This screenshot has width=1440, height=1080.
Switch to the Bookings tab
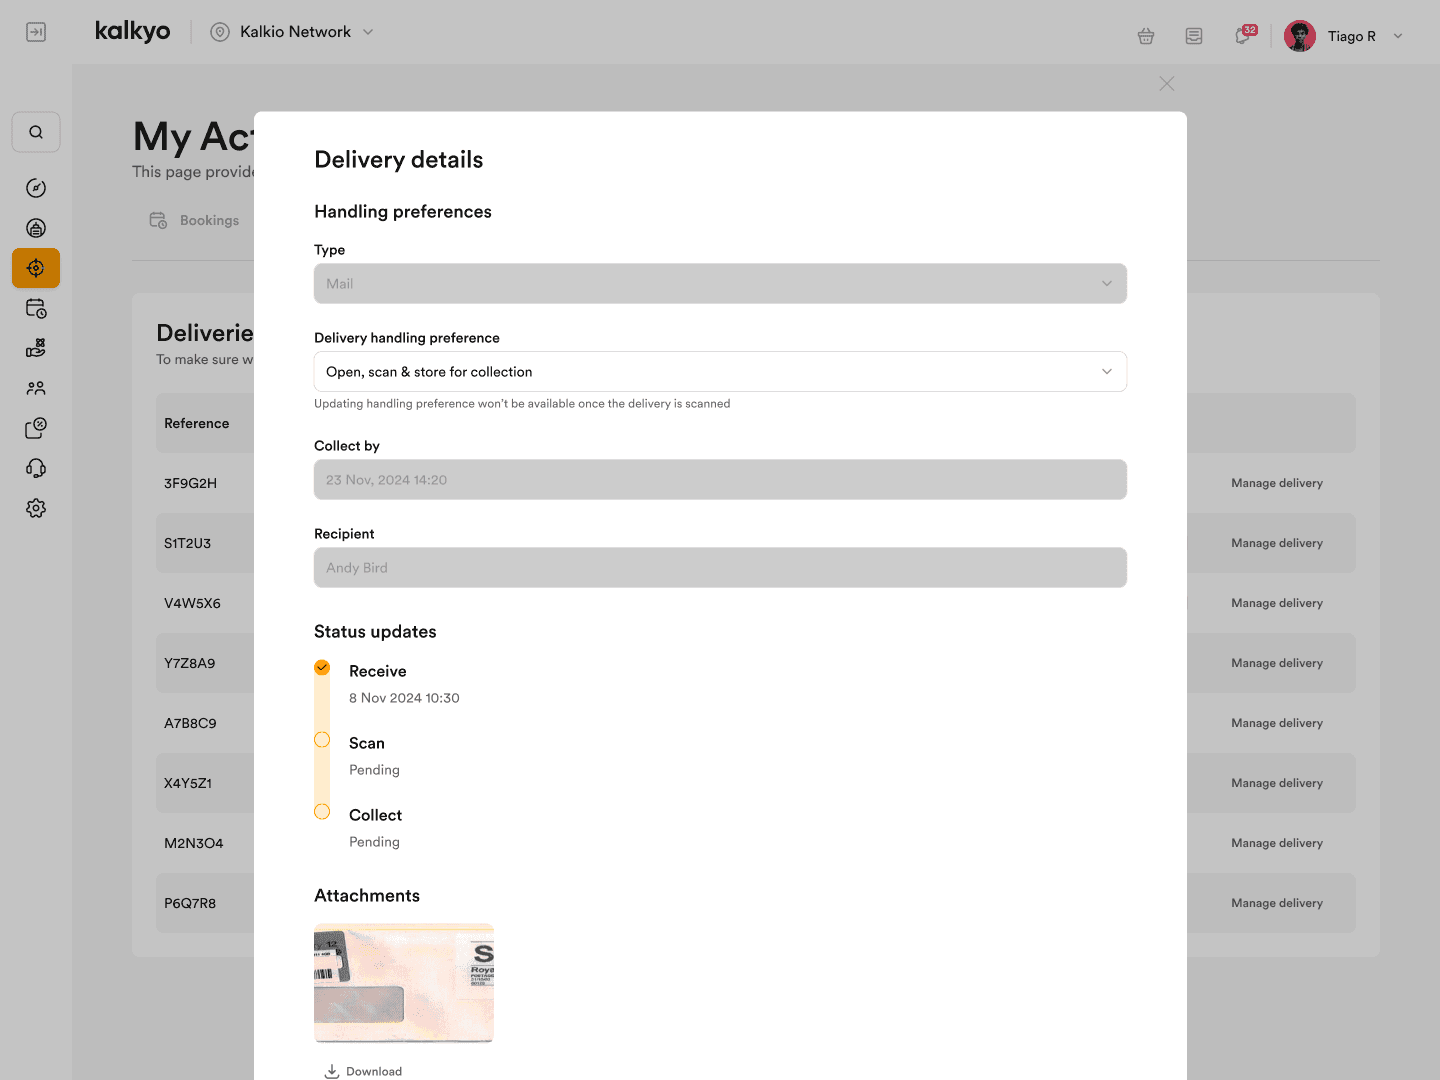[194, 220]
